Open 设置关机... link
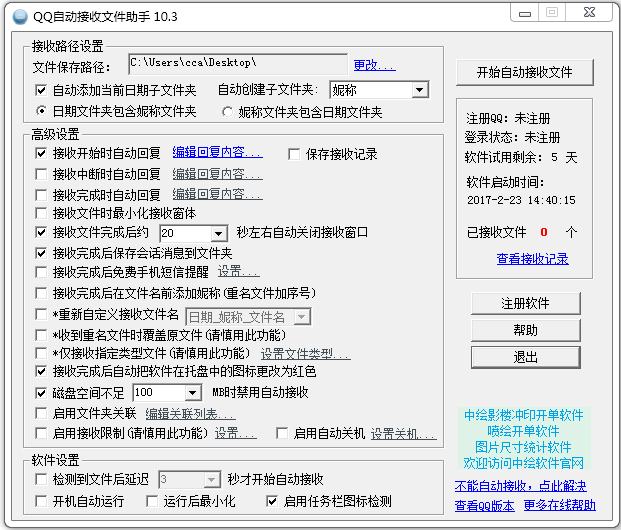621x530 pixels. pos(404,434)
